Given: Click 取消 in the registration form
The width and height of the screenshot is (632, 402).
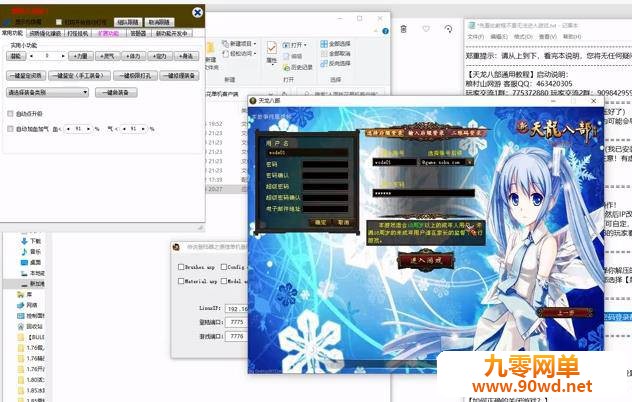Looking at the screenshot, I should click(x=343, y=222).
